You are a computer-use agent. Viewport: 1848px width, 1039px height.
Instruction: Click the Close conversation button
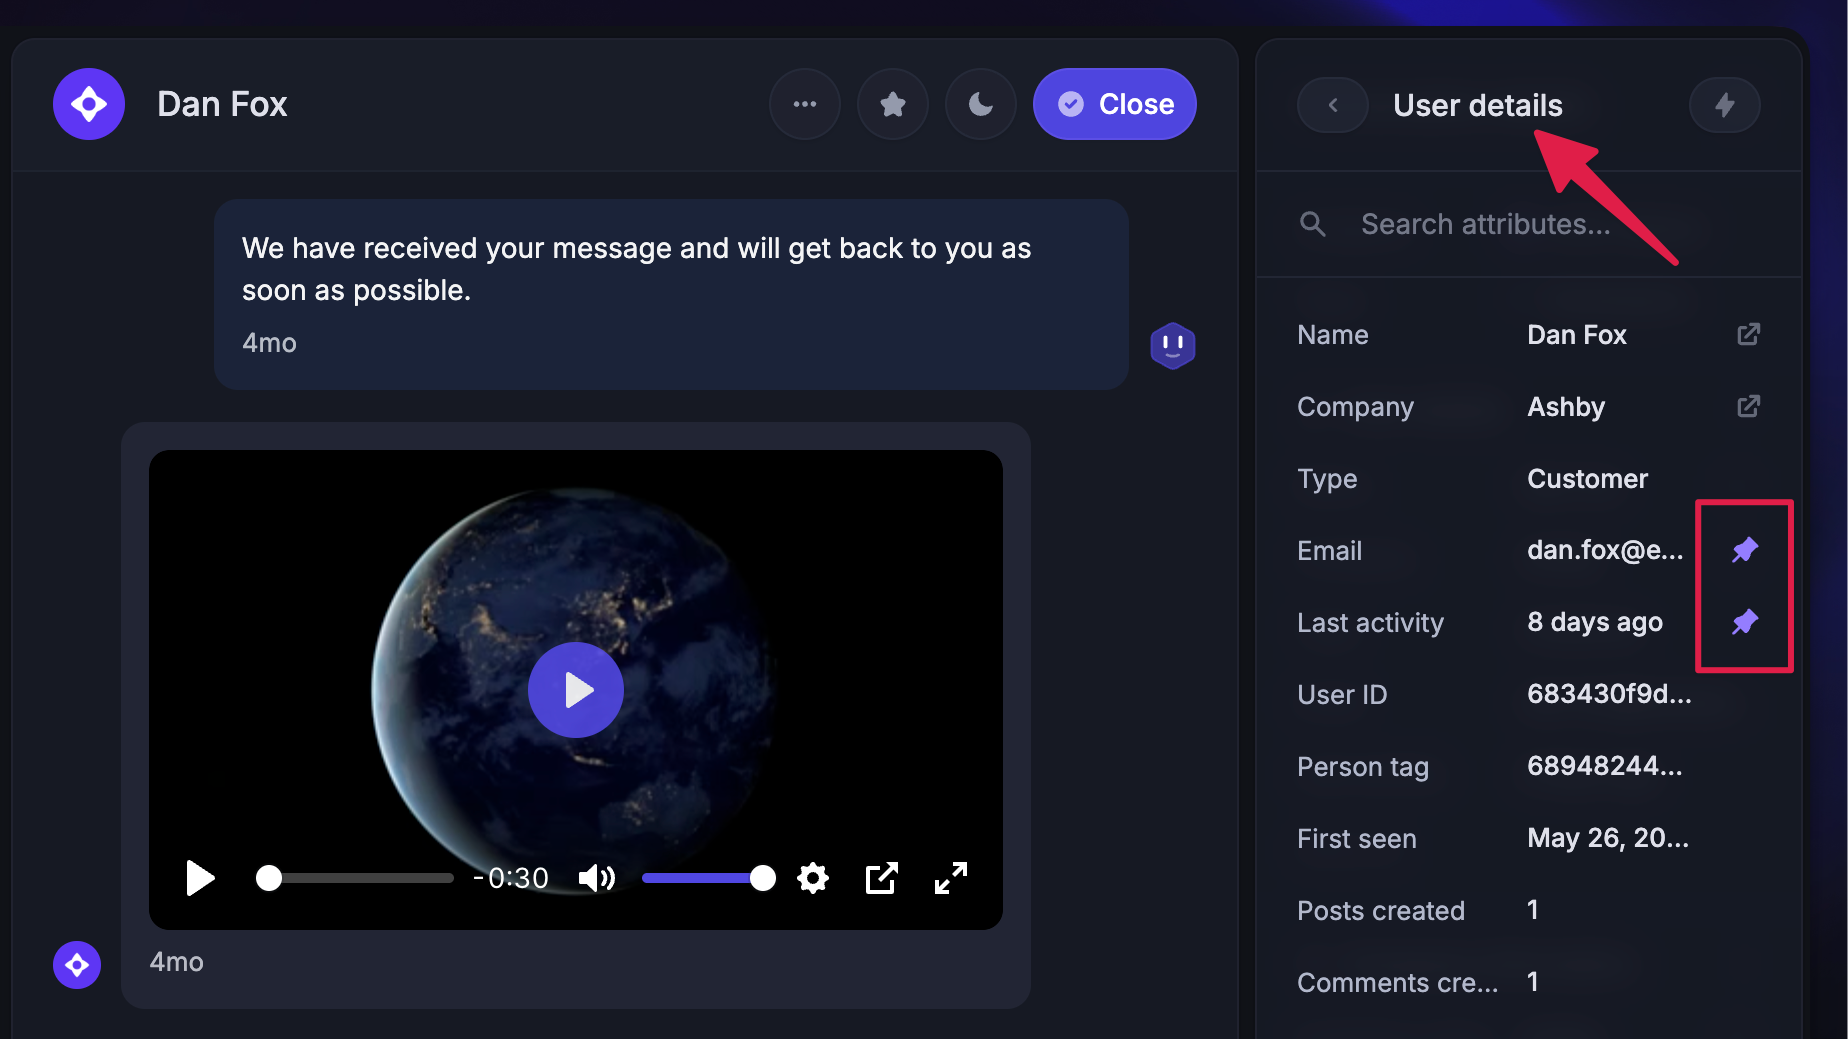(1114, 104)
